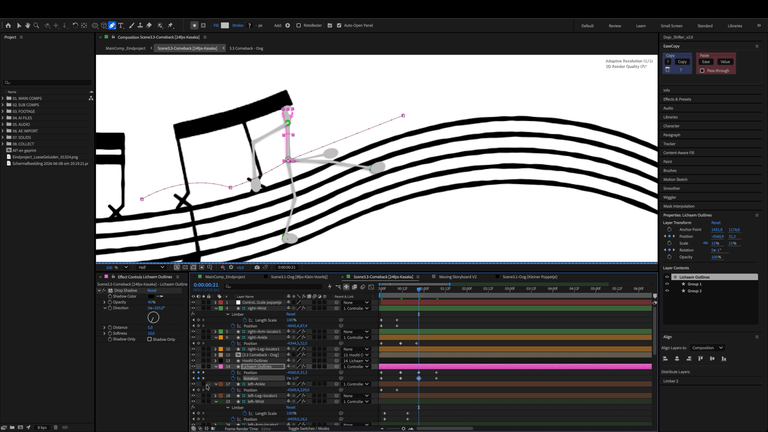Open the Graph Editor button in timeline
Screen dimensions: 768x432
point(371,287)
